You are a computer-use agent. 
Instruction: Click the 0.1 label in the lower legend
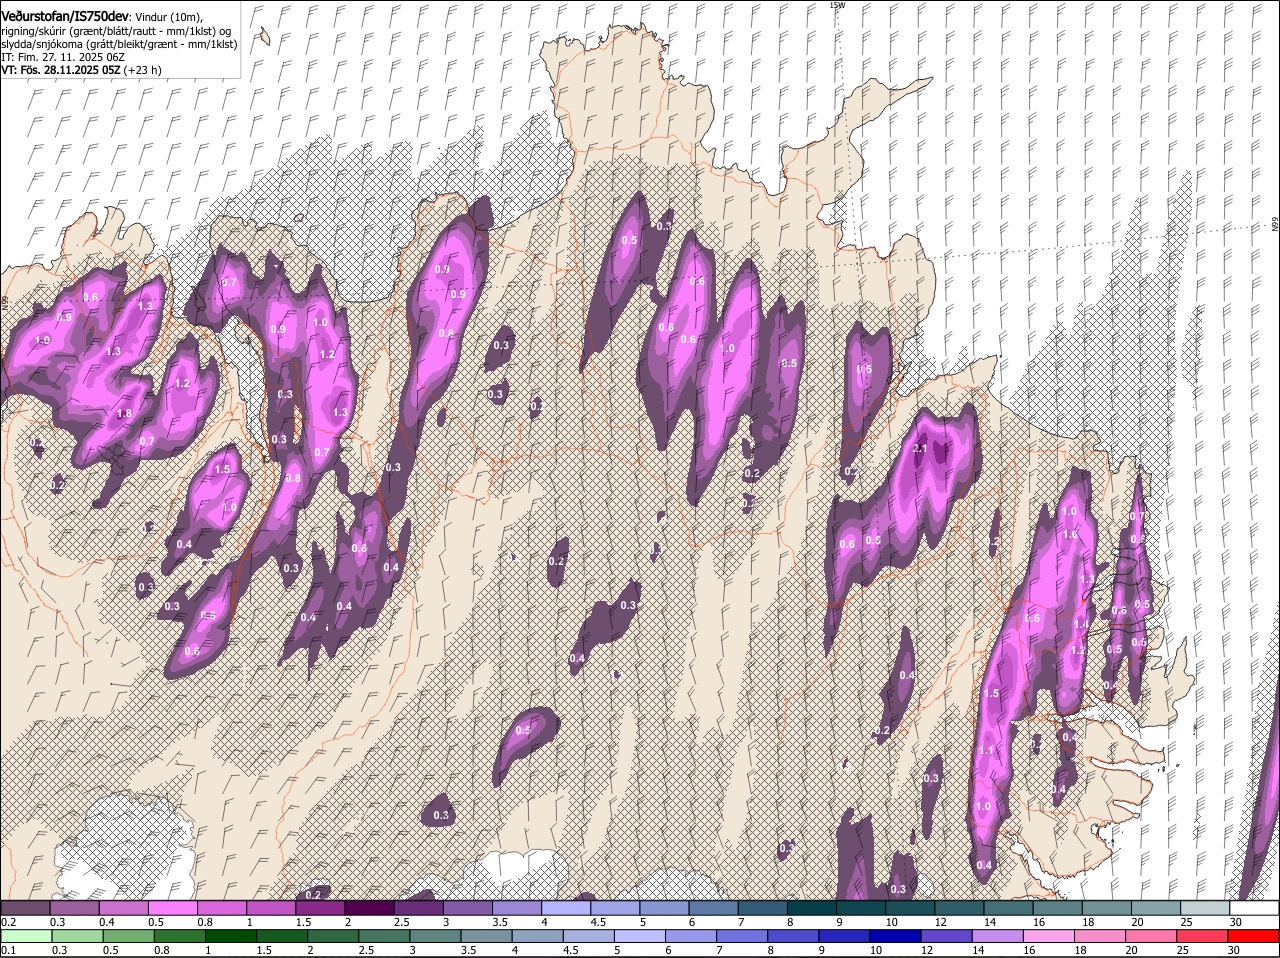coord(8,950)
